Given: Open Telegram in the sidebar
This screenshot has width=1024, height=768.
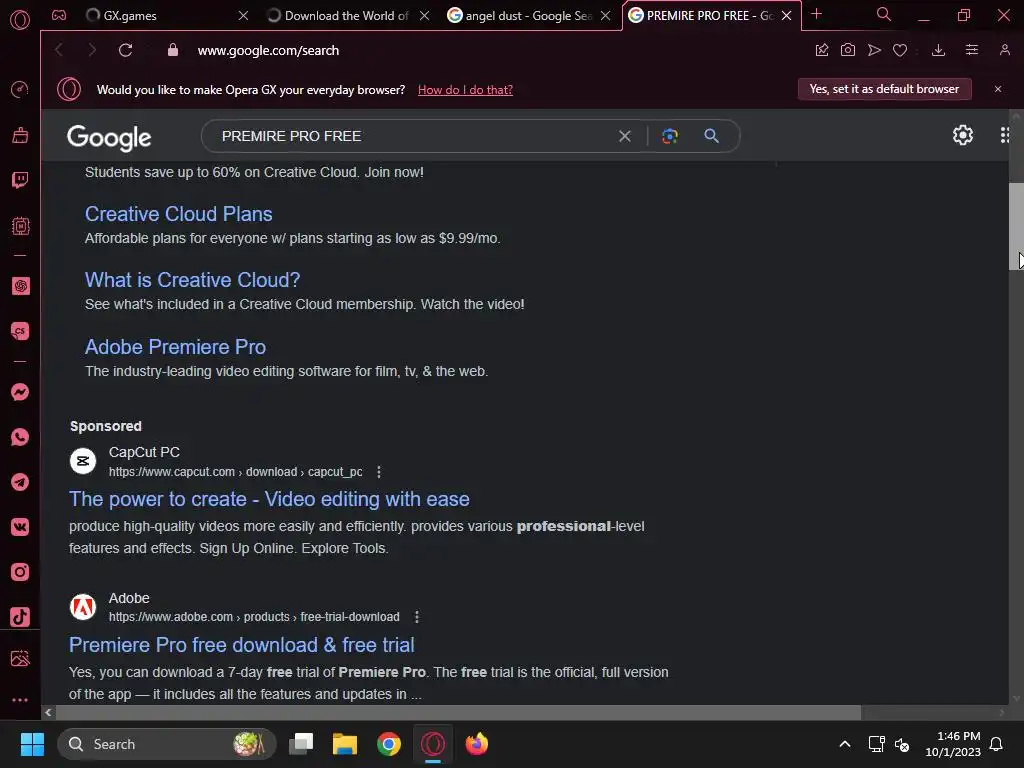Looking at the screenshot, I should point(20,482).
